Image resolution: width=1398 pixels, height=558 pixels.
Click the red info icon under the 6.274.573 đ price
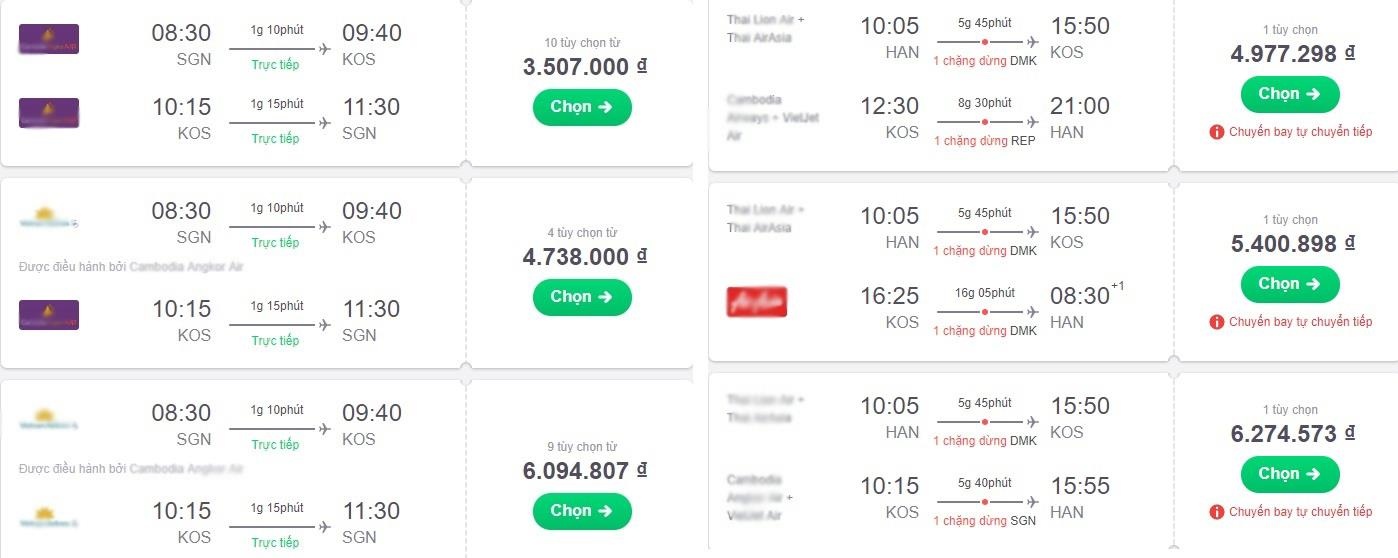coord(1217,512)
